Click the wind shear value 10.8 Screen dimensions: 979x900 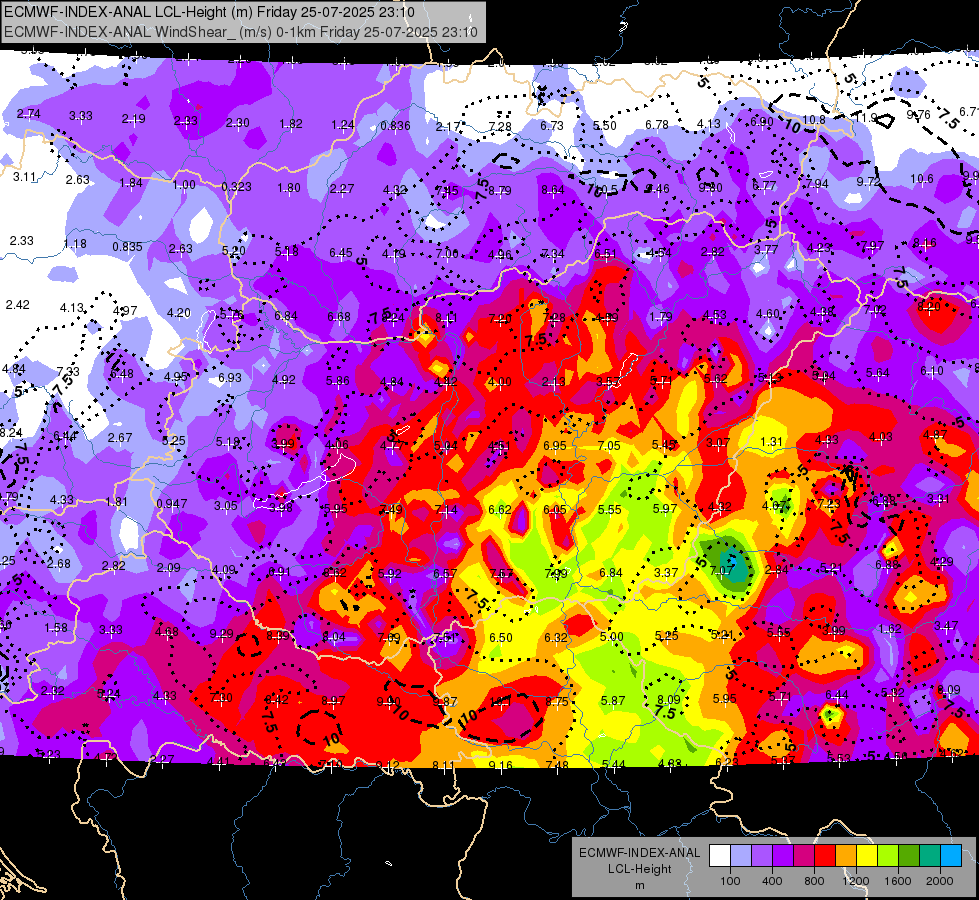814,119
